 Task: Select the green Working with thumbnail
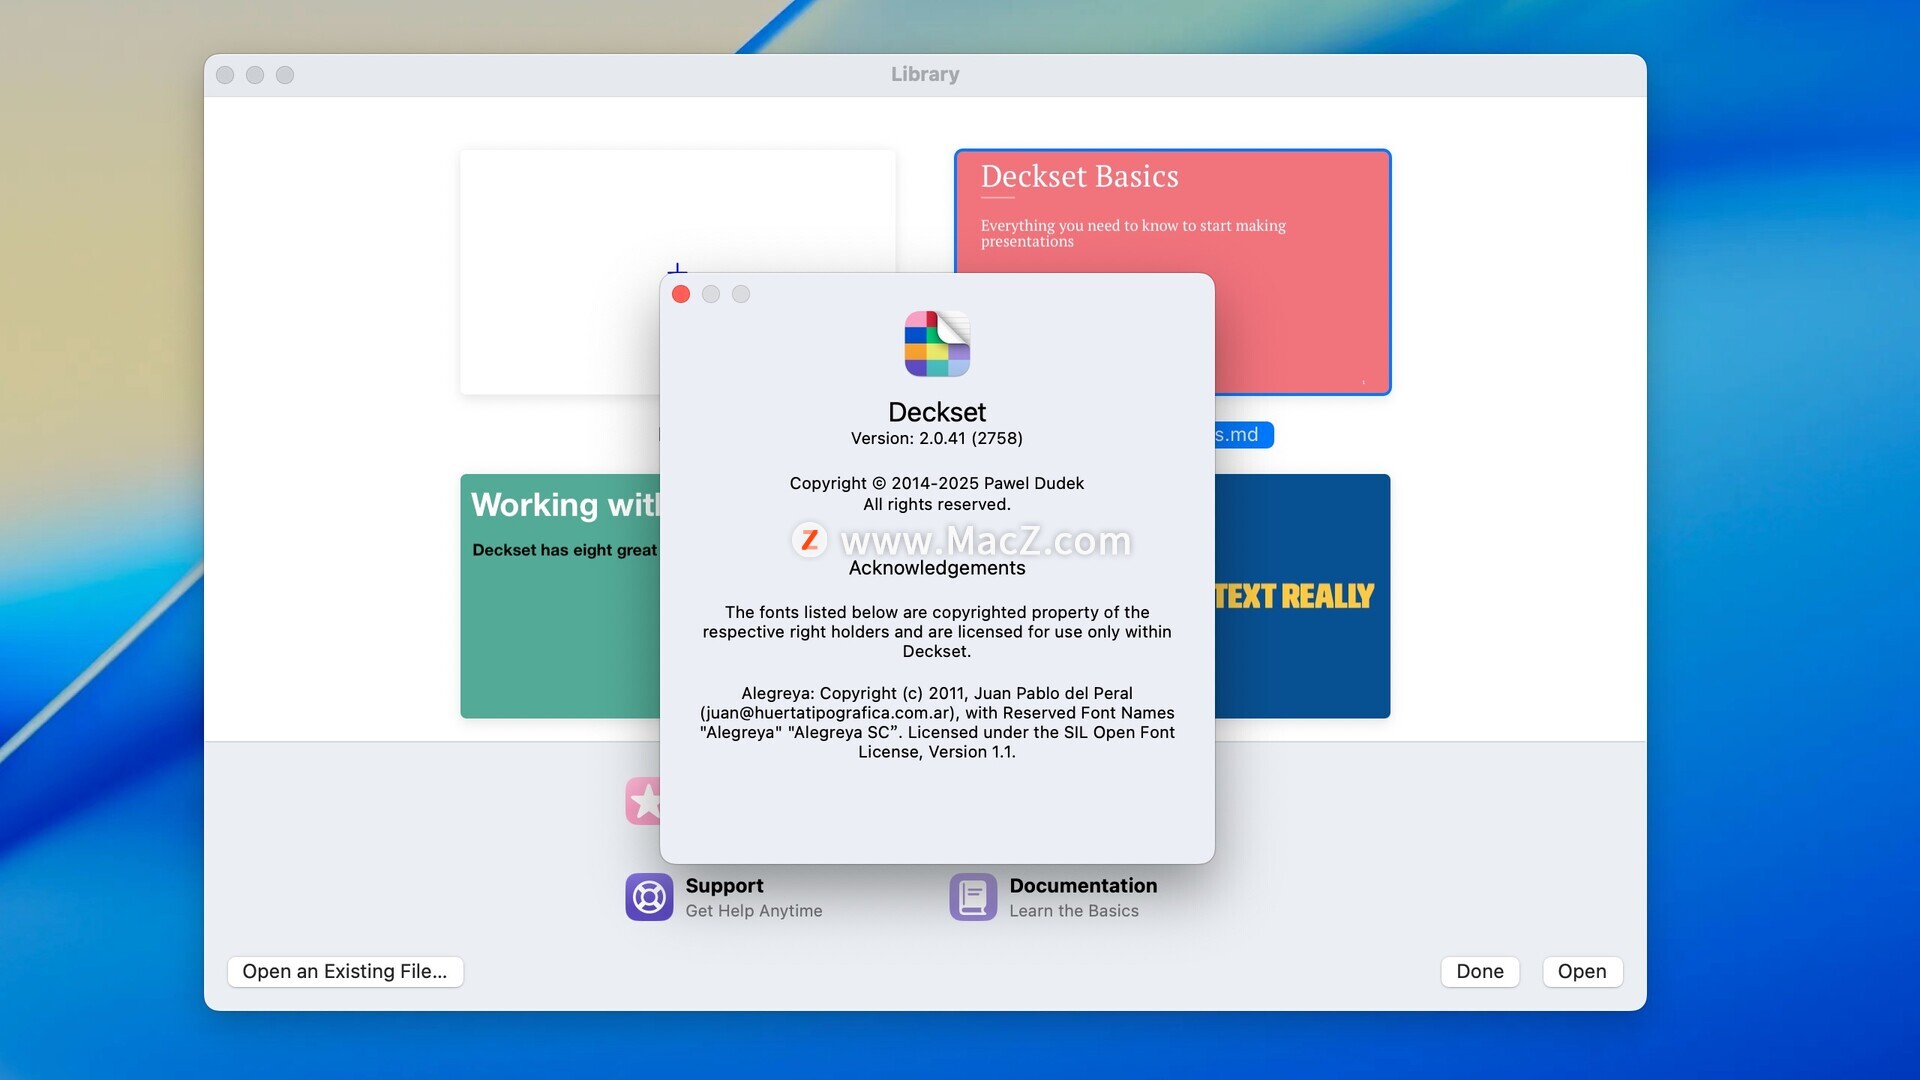click(x=560, y=596)
